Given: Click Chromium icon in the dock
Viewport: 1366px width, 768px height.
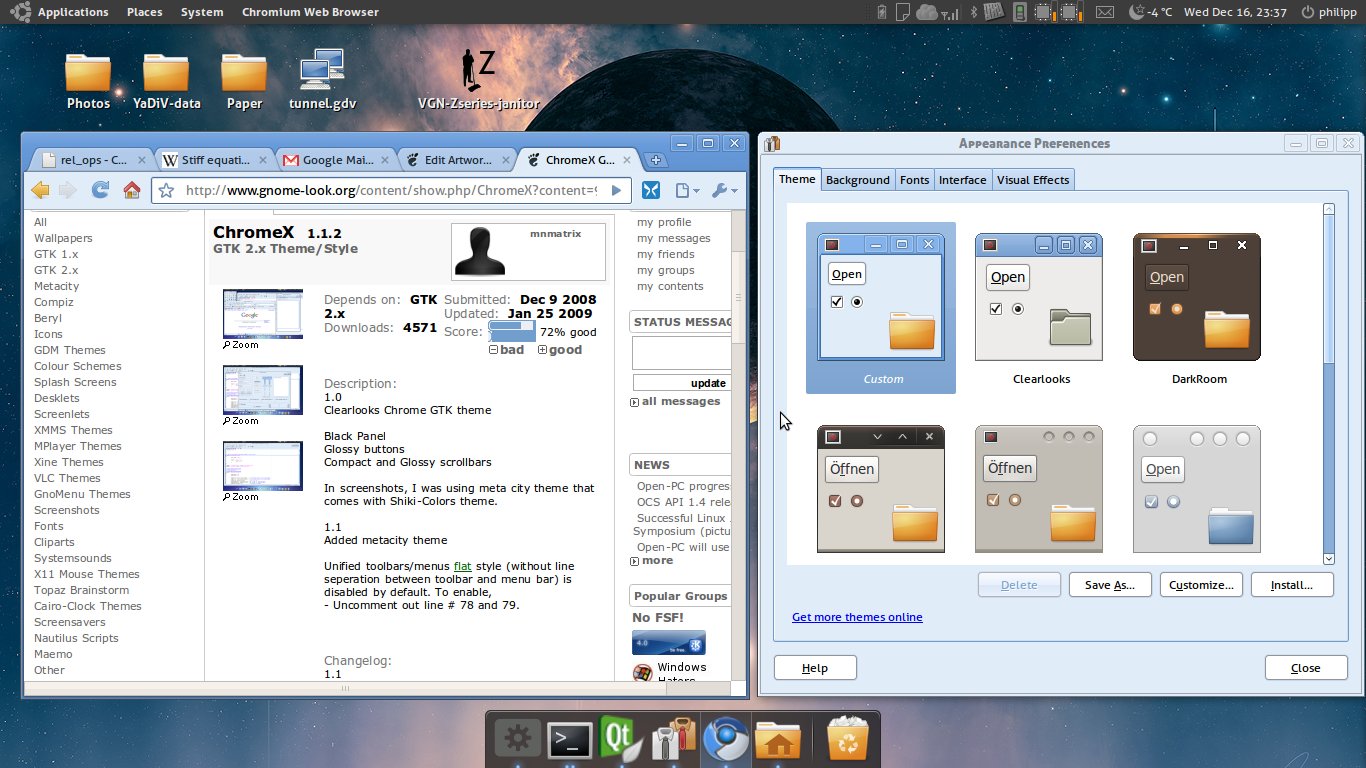Looking at the screenshot, I should point(725,740).
